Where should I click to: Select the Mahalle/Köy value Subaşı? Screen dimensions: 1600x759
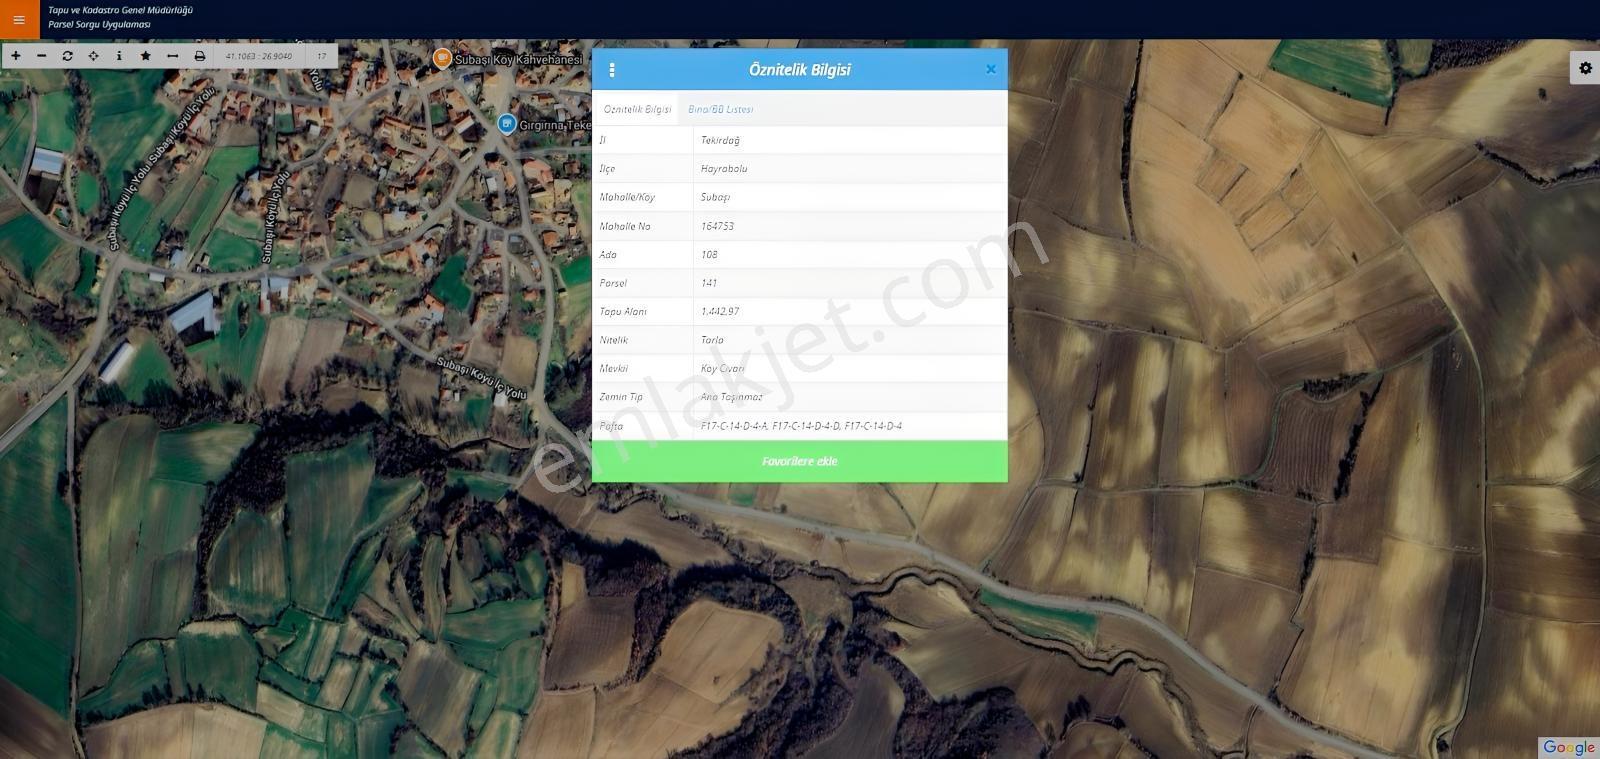(x=715, y=197)
